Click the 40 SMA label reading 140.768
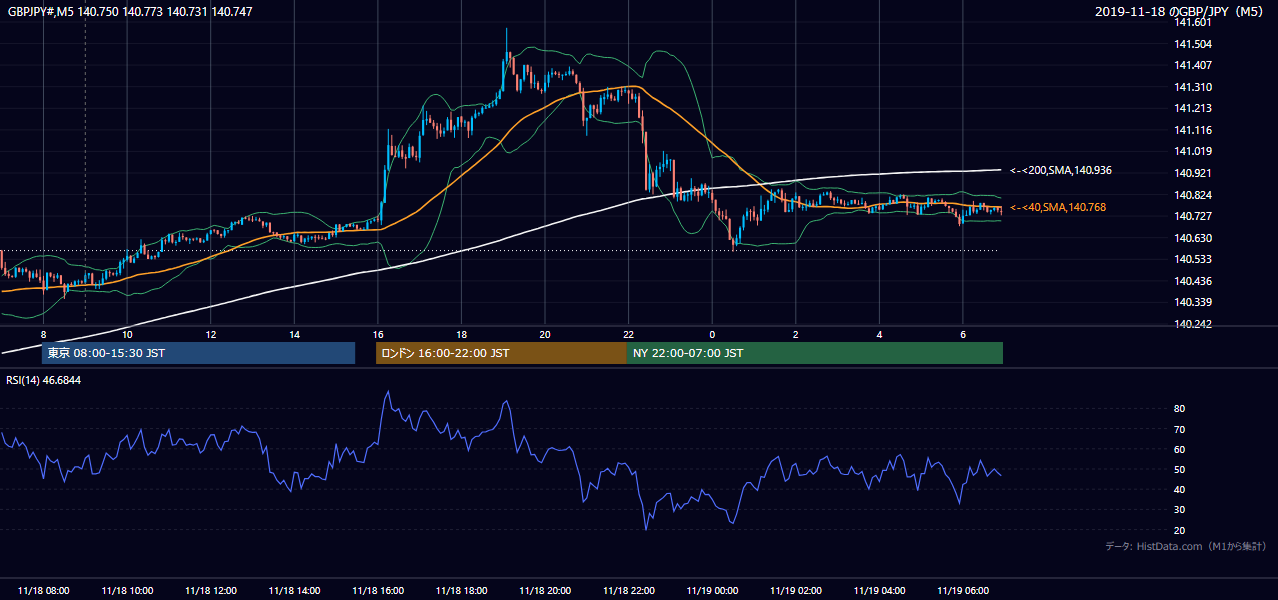The width and height of the screenshot is (1278, 600). (1058, 208)
